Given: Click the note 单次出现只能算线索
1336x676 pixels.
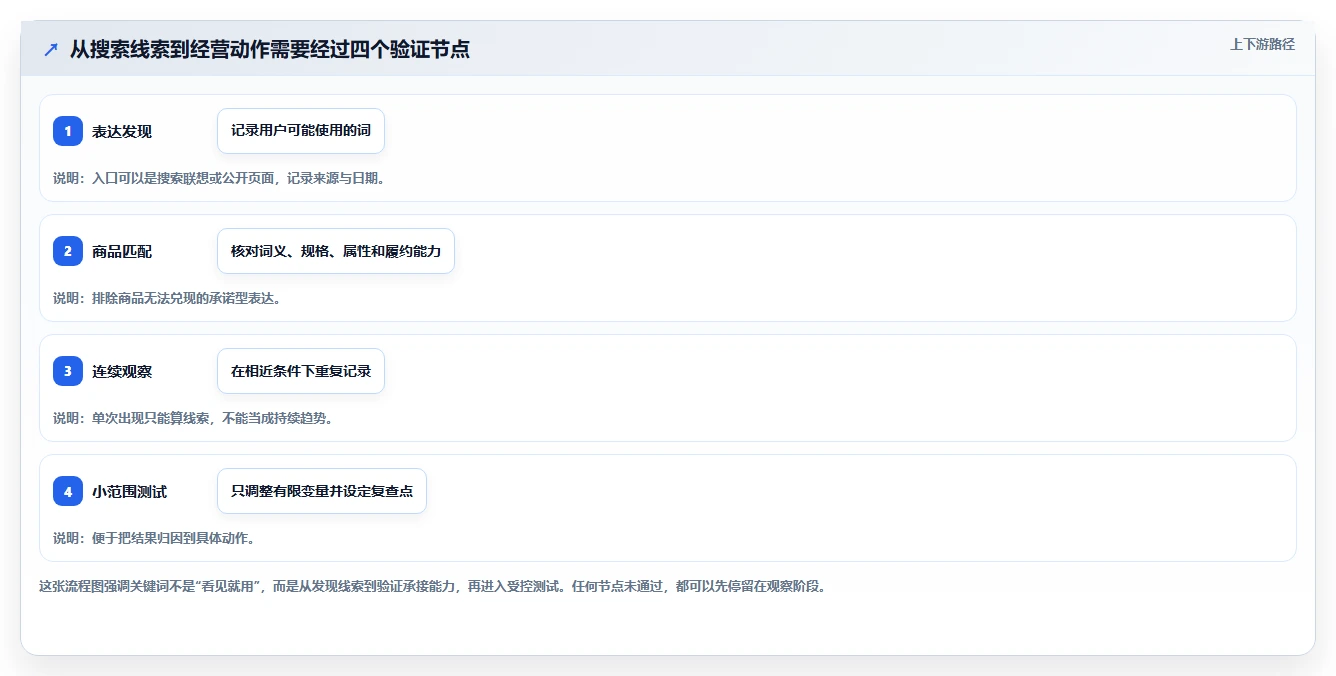Looking at the screenshot, I should (x=151, y=418).
